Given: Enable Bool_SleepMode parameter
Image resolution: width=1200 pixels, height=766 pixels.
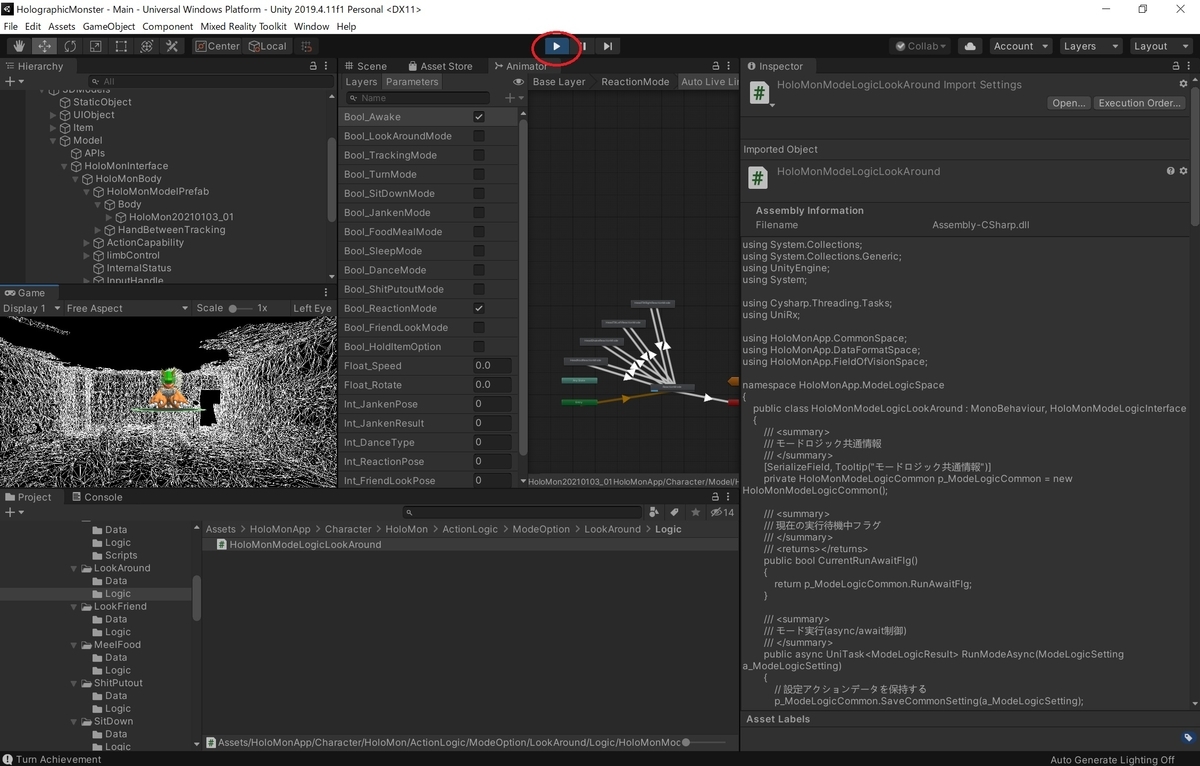Looking at the screenshot, I should coord(479,251).
